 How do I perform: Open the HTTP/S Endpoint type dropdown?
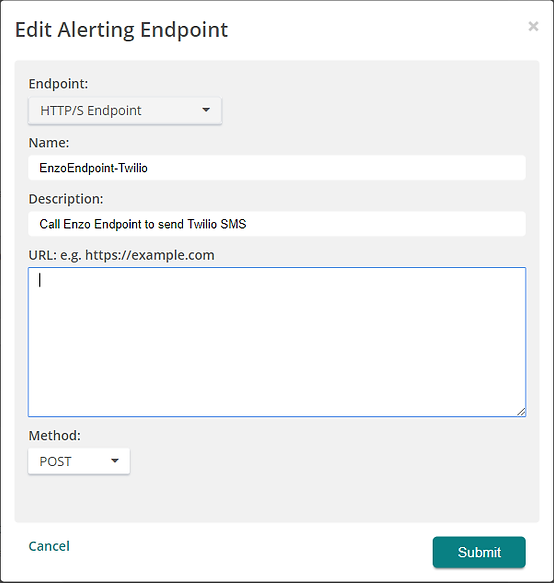125,111
